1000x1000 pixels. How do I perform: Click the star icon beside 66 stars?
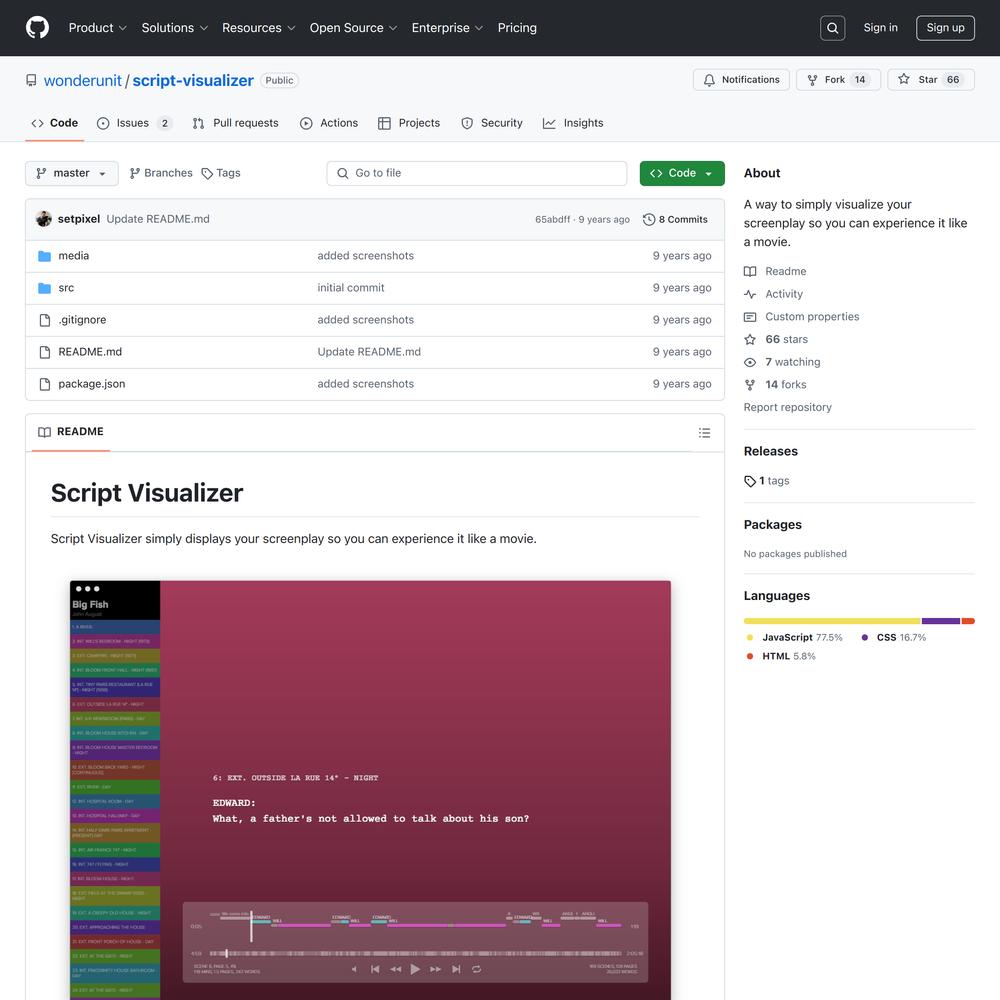click(x=750, y=339)
